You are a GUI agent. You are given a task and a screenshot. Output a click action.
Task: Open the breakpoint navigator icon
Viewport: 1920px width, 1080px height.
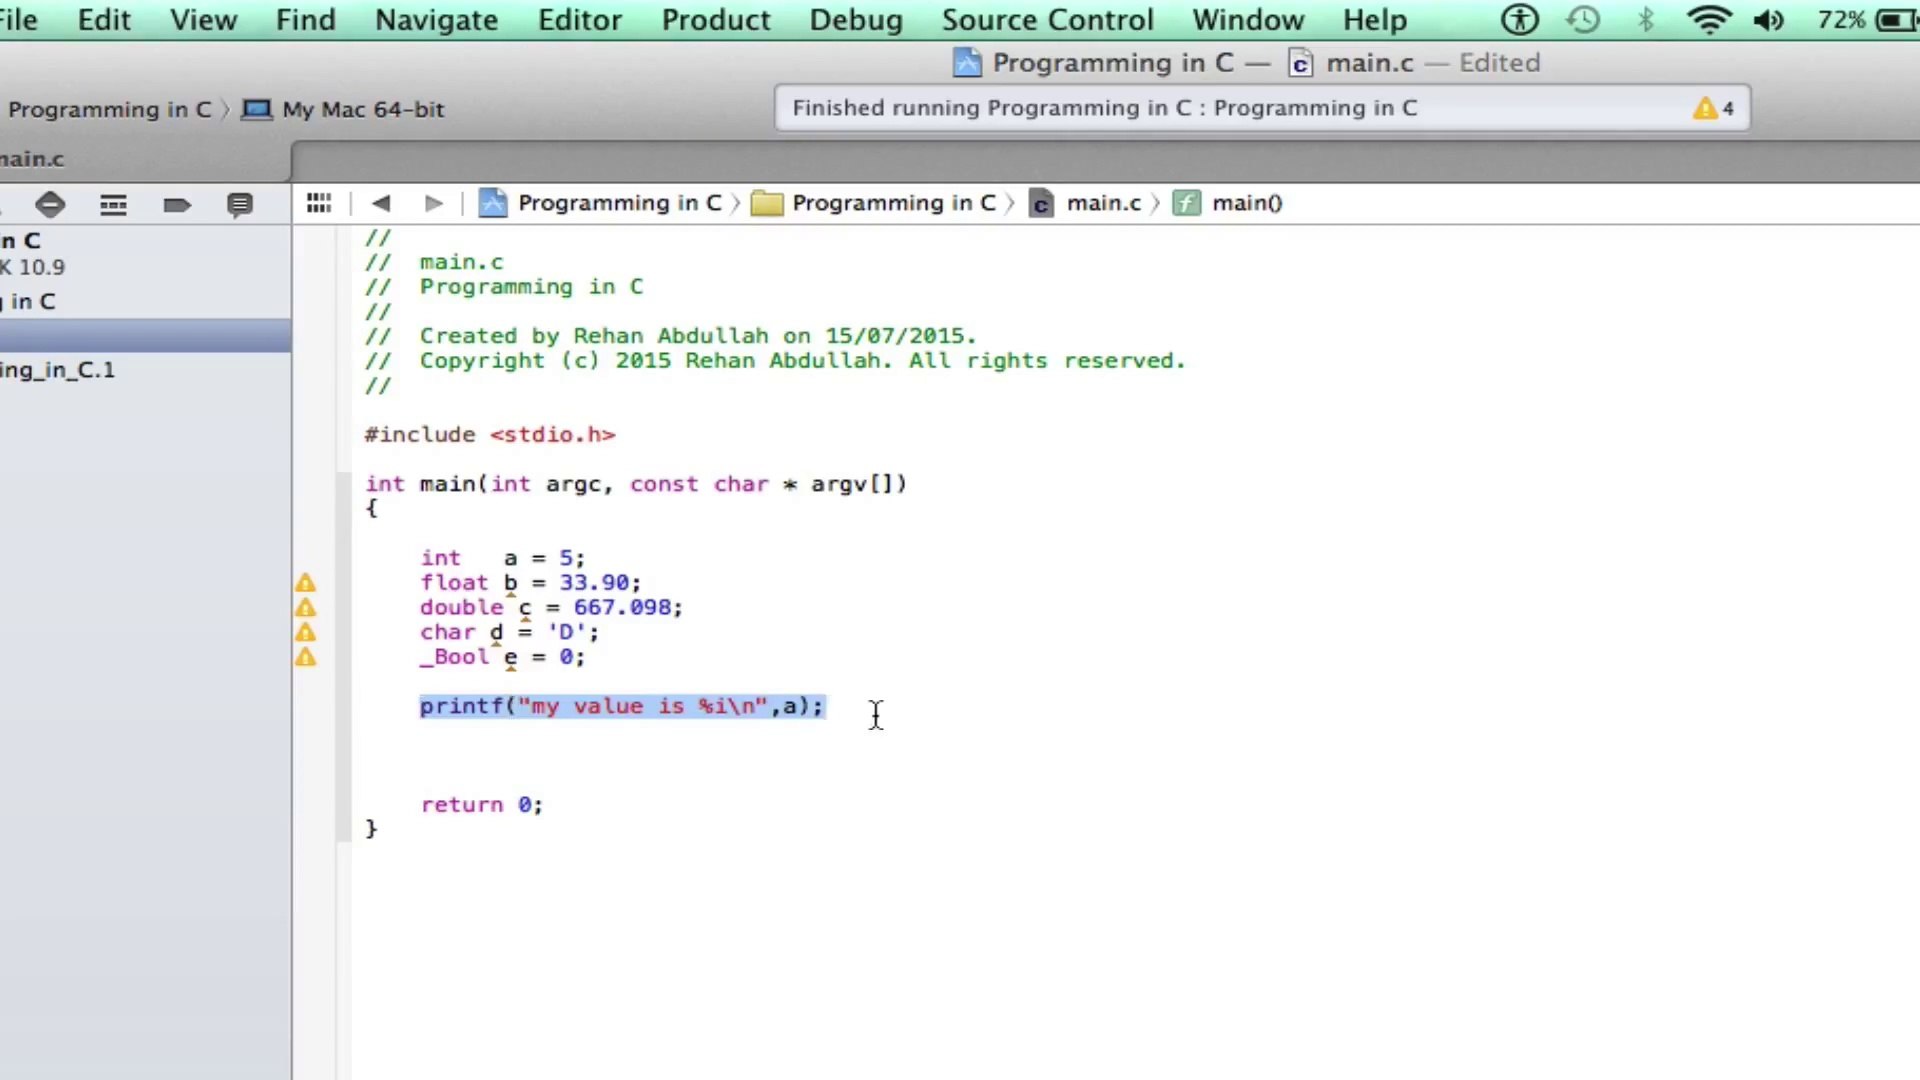tap(177, 205)
